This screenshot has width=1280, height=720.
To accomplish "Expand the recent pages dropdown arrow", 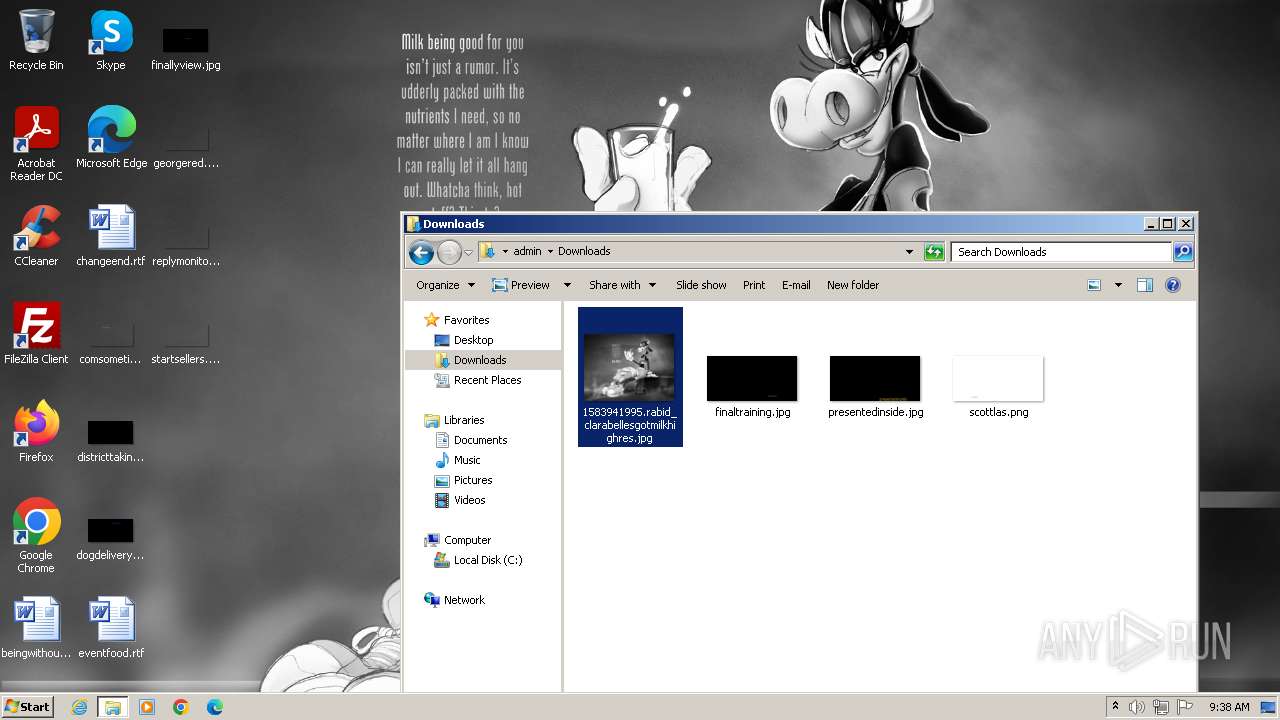I will pos(468,252).
